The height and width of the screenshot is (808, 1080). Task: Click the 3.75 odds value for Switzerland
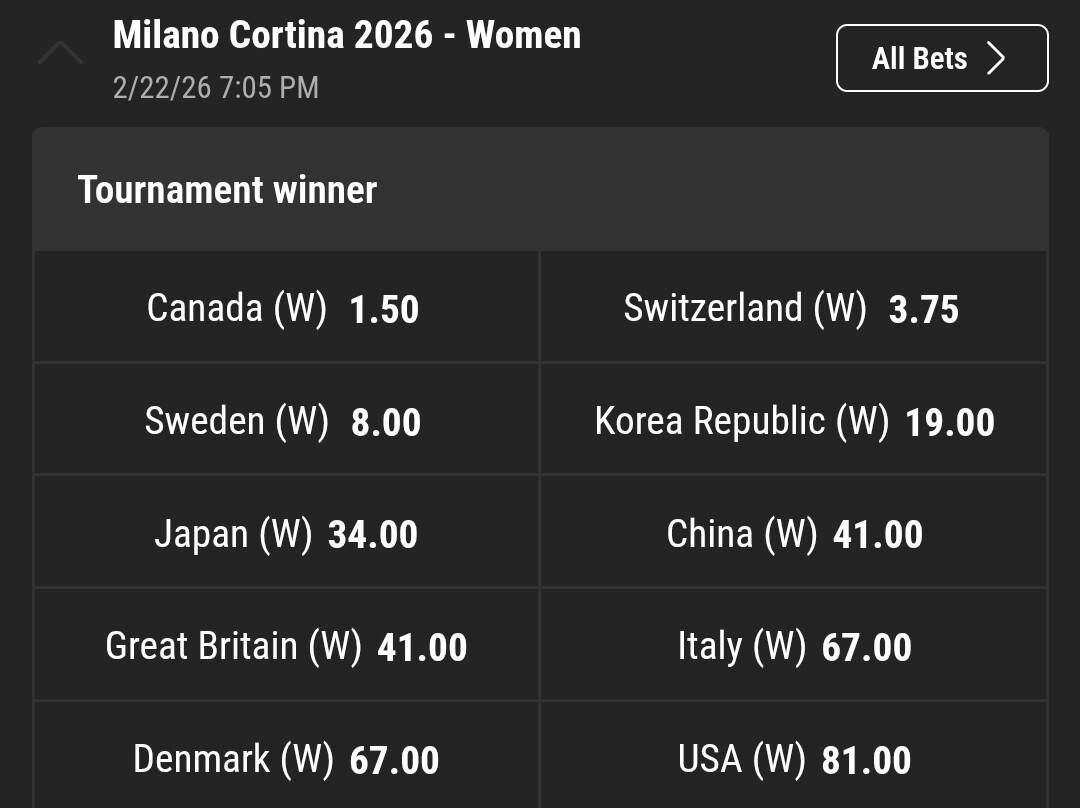pos(923,309)
